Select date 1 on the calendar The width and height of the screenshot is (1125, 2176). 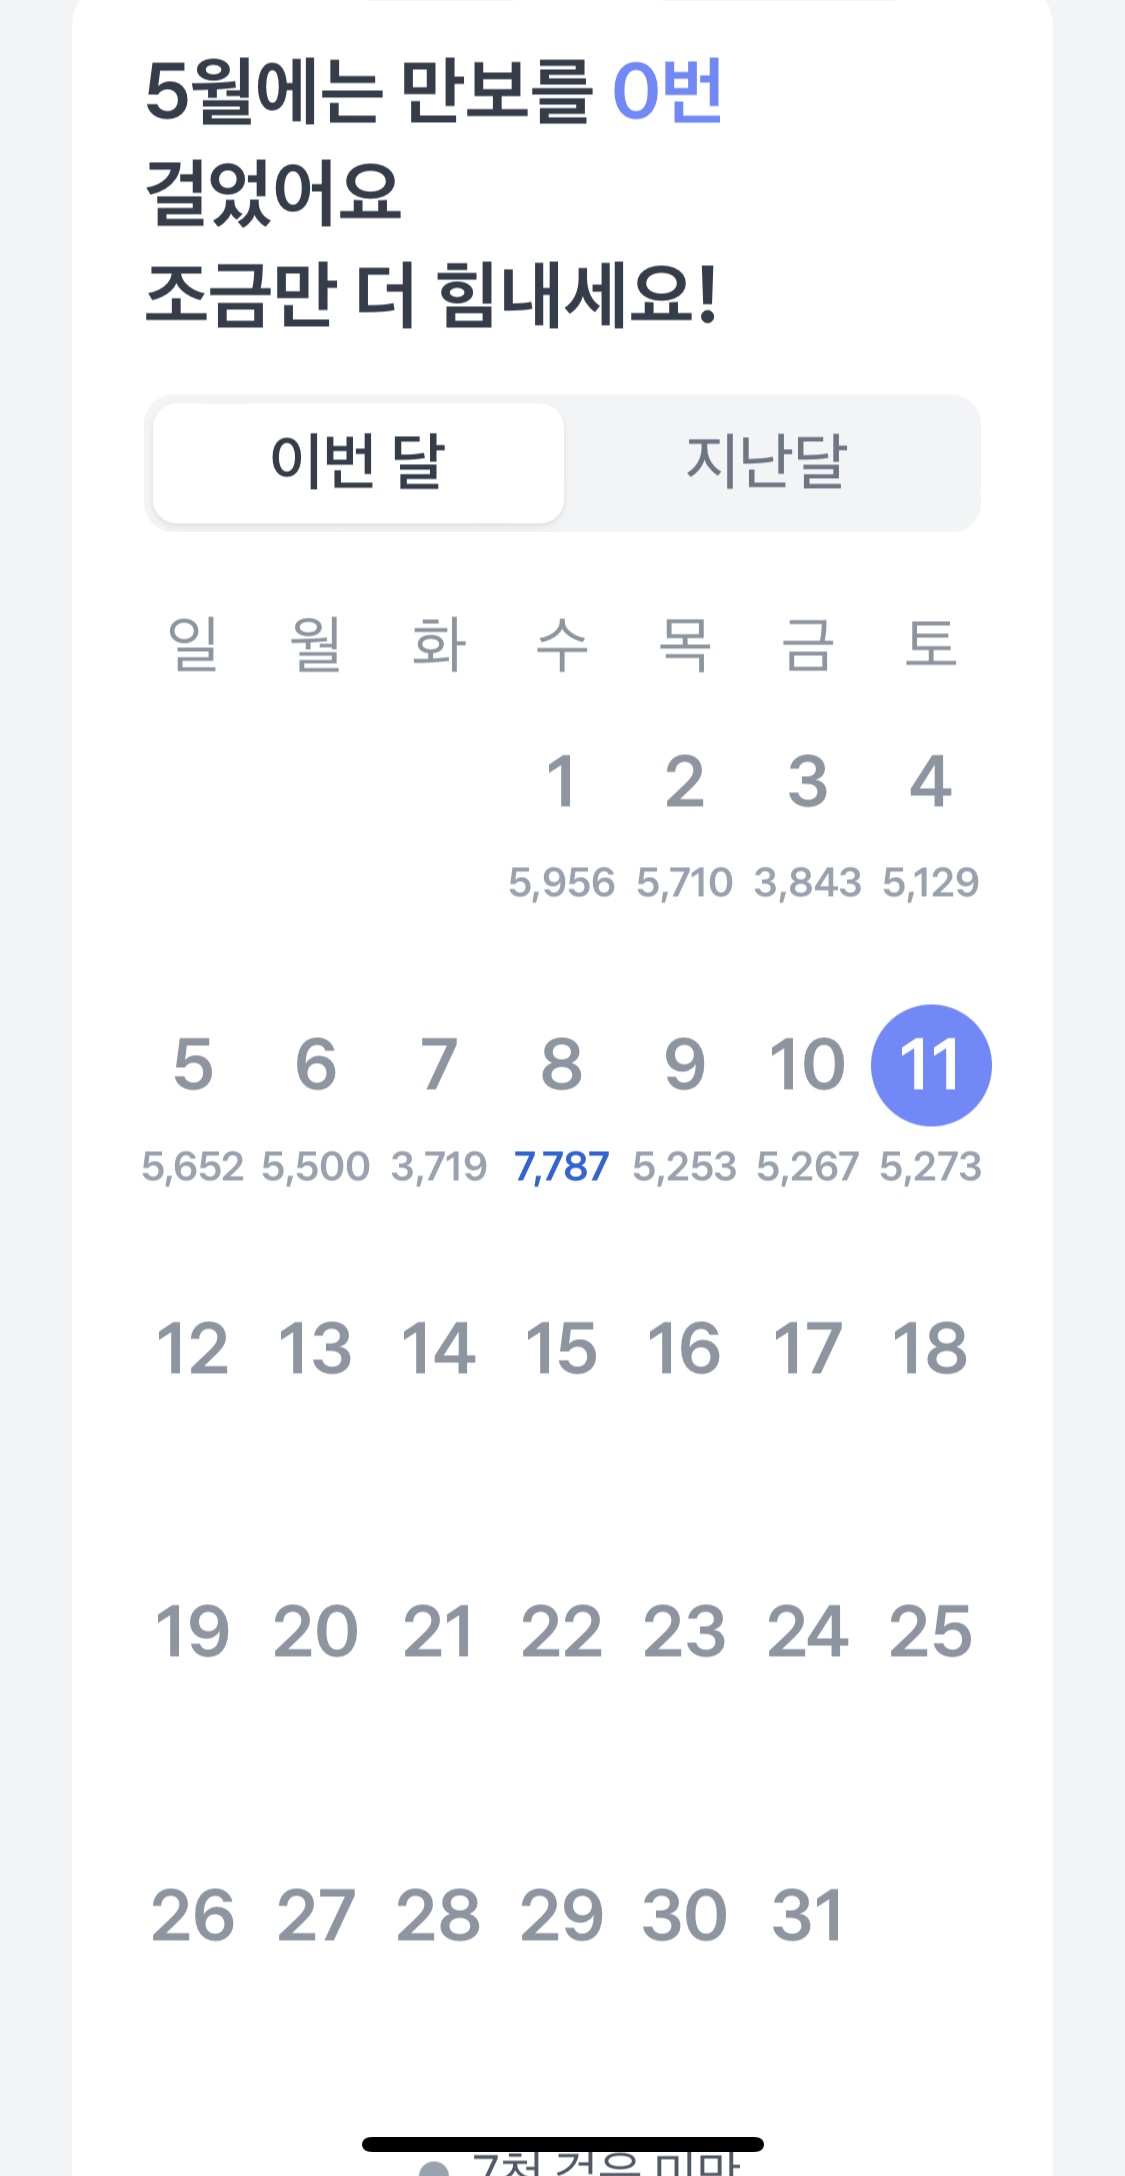pos(561,782)
